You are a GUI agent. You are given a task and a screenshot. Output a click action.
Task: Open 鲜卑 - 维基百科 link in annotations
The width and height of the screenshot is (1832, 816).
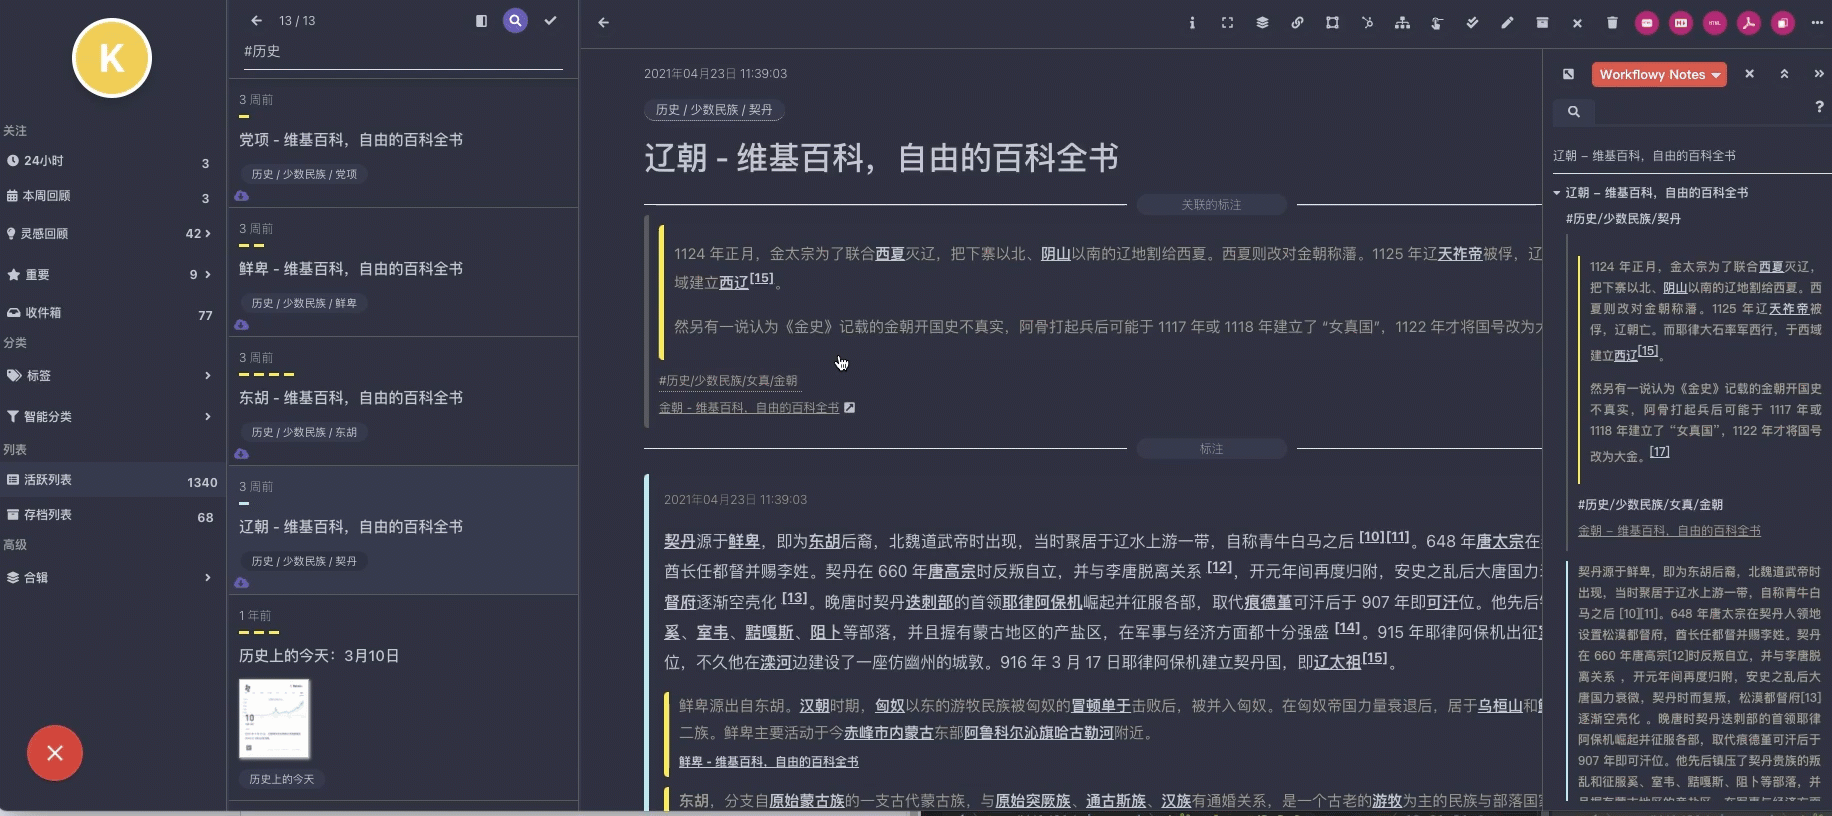(x=769, y=762)
